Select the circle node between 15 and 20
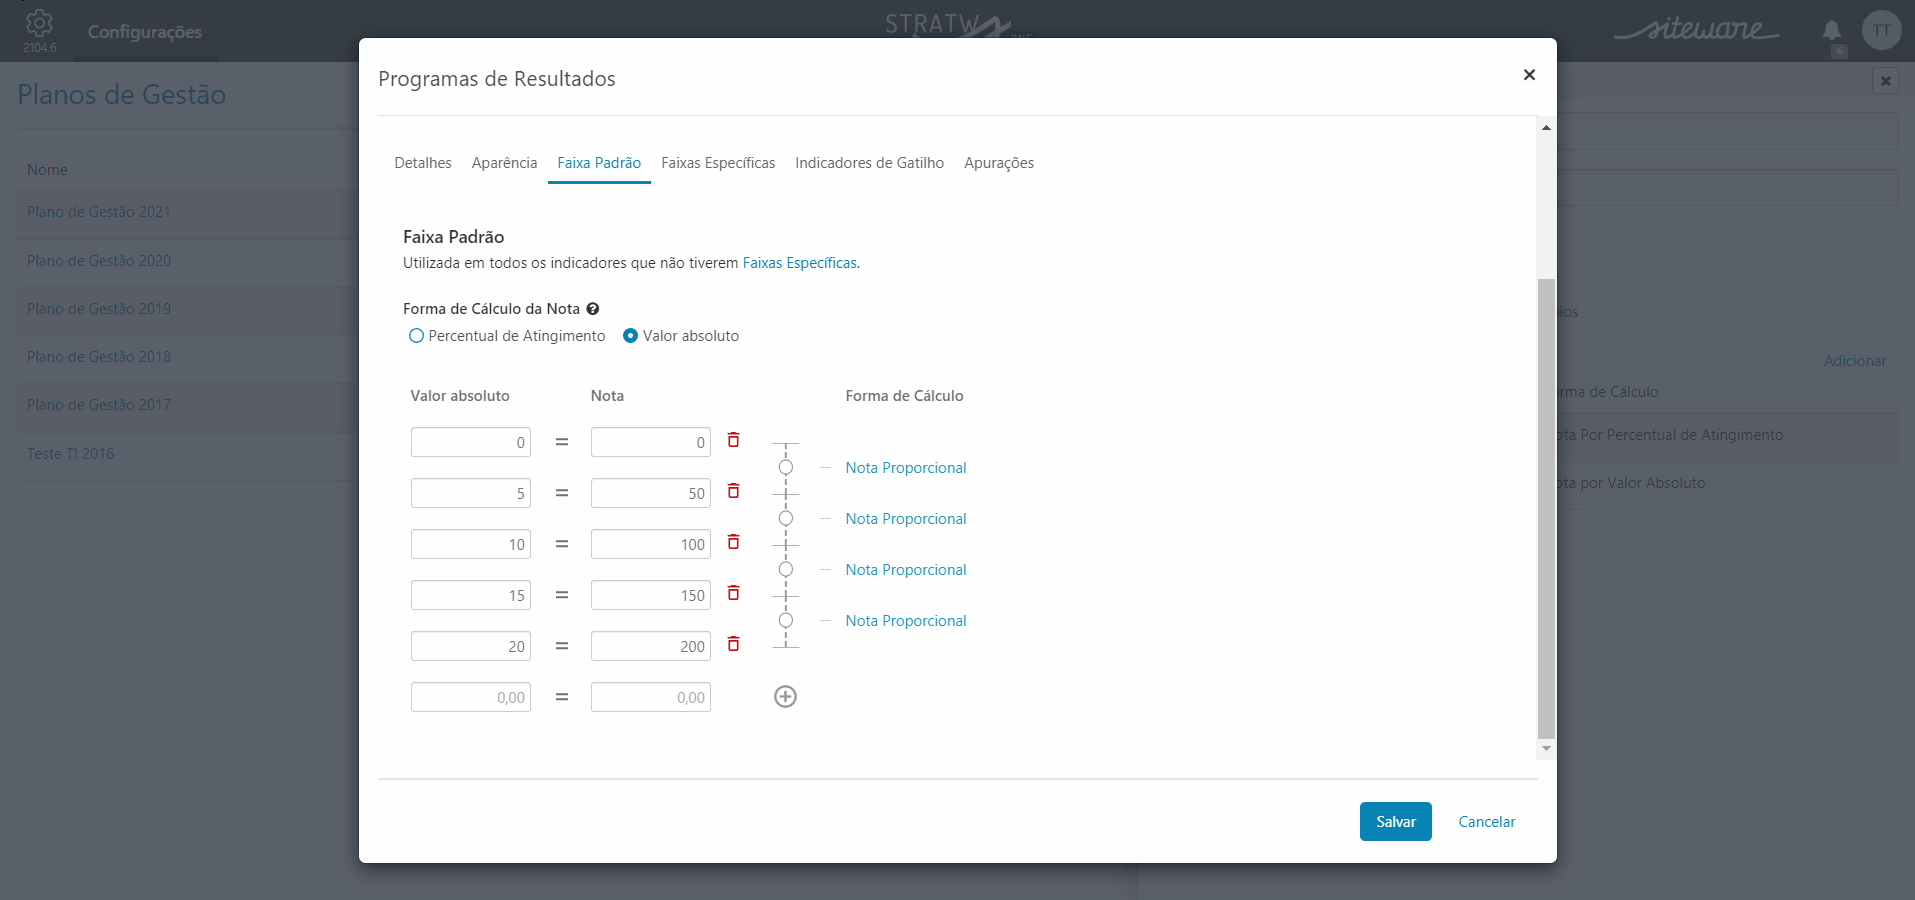 coord(786,620)
